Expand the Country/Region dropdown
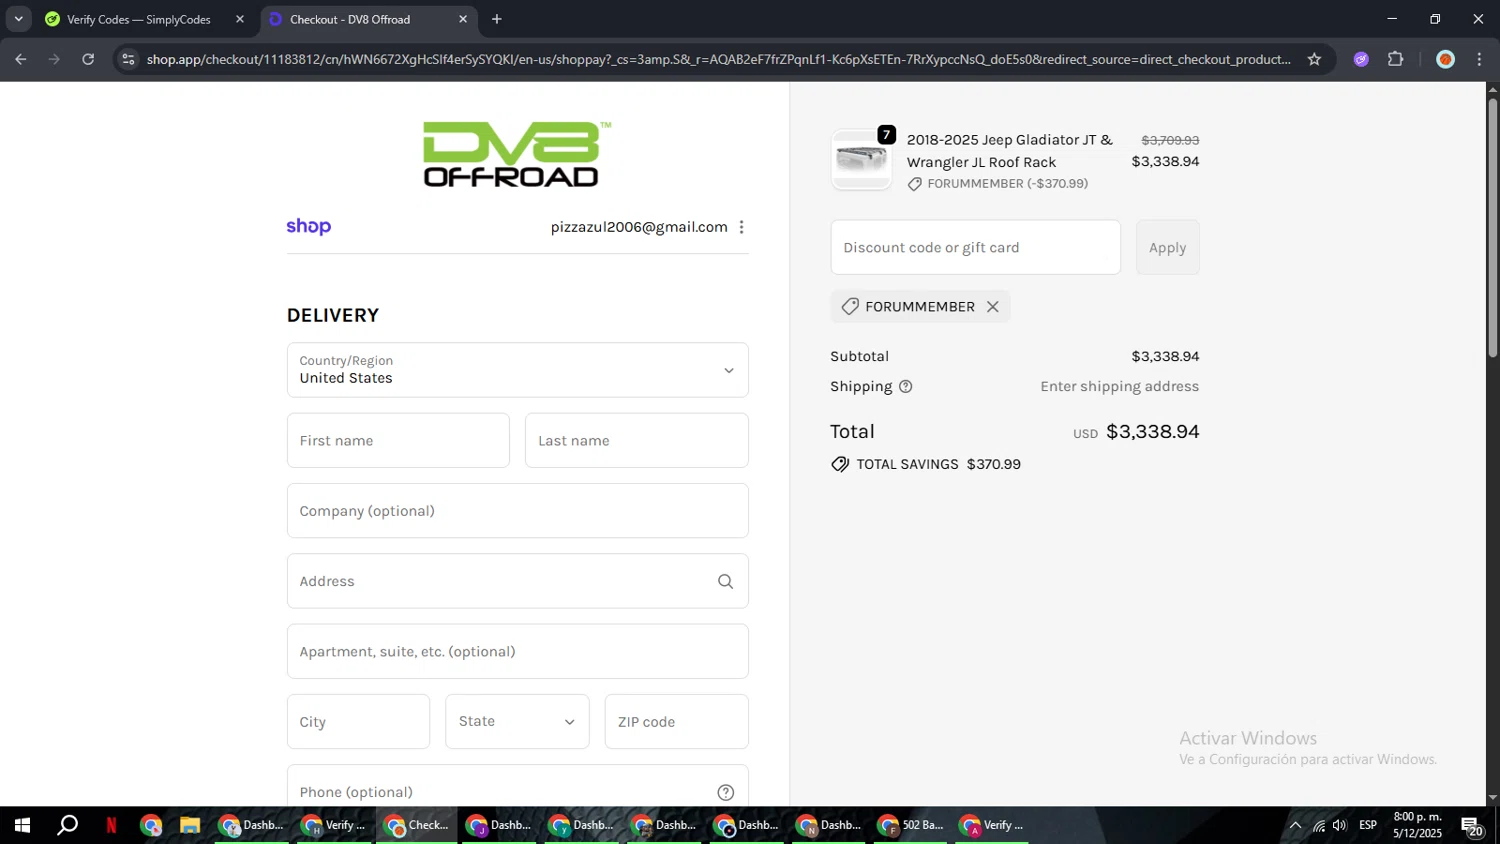The width and height of the screenshot is (1500, 844). (517, 370)
